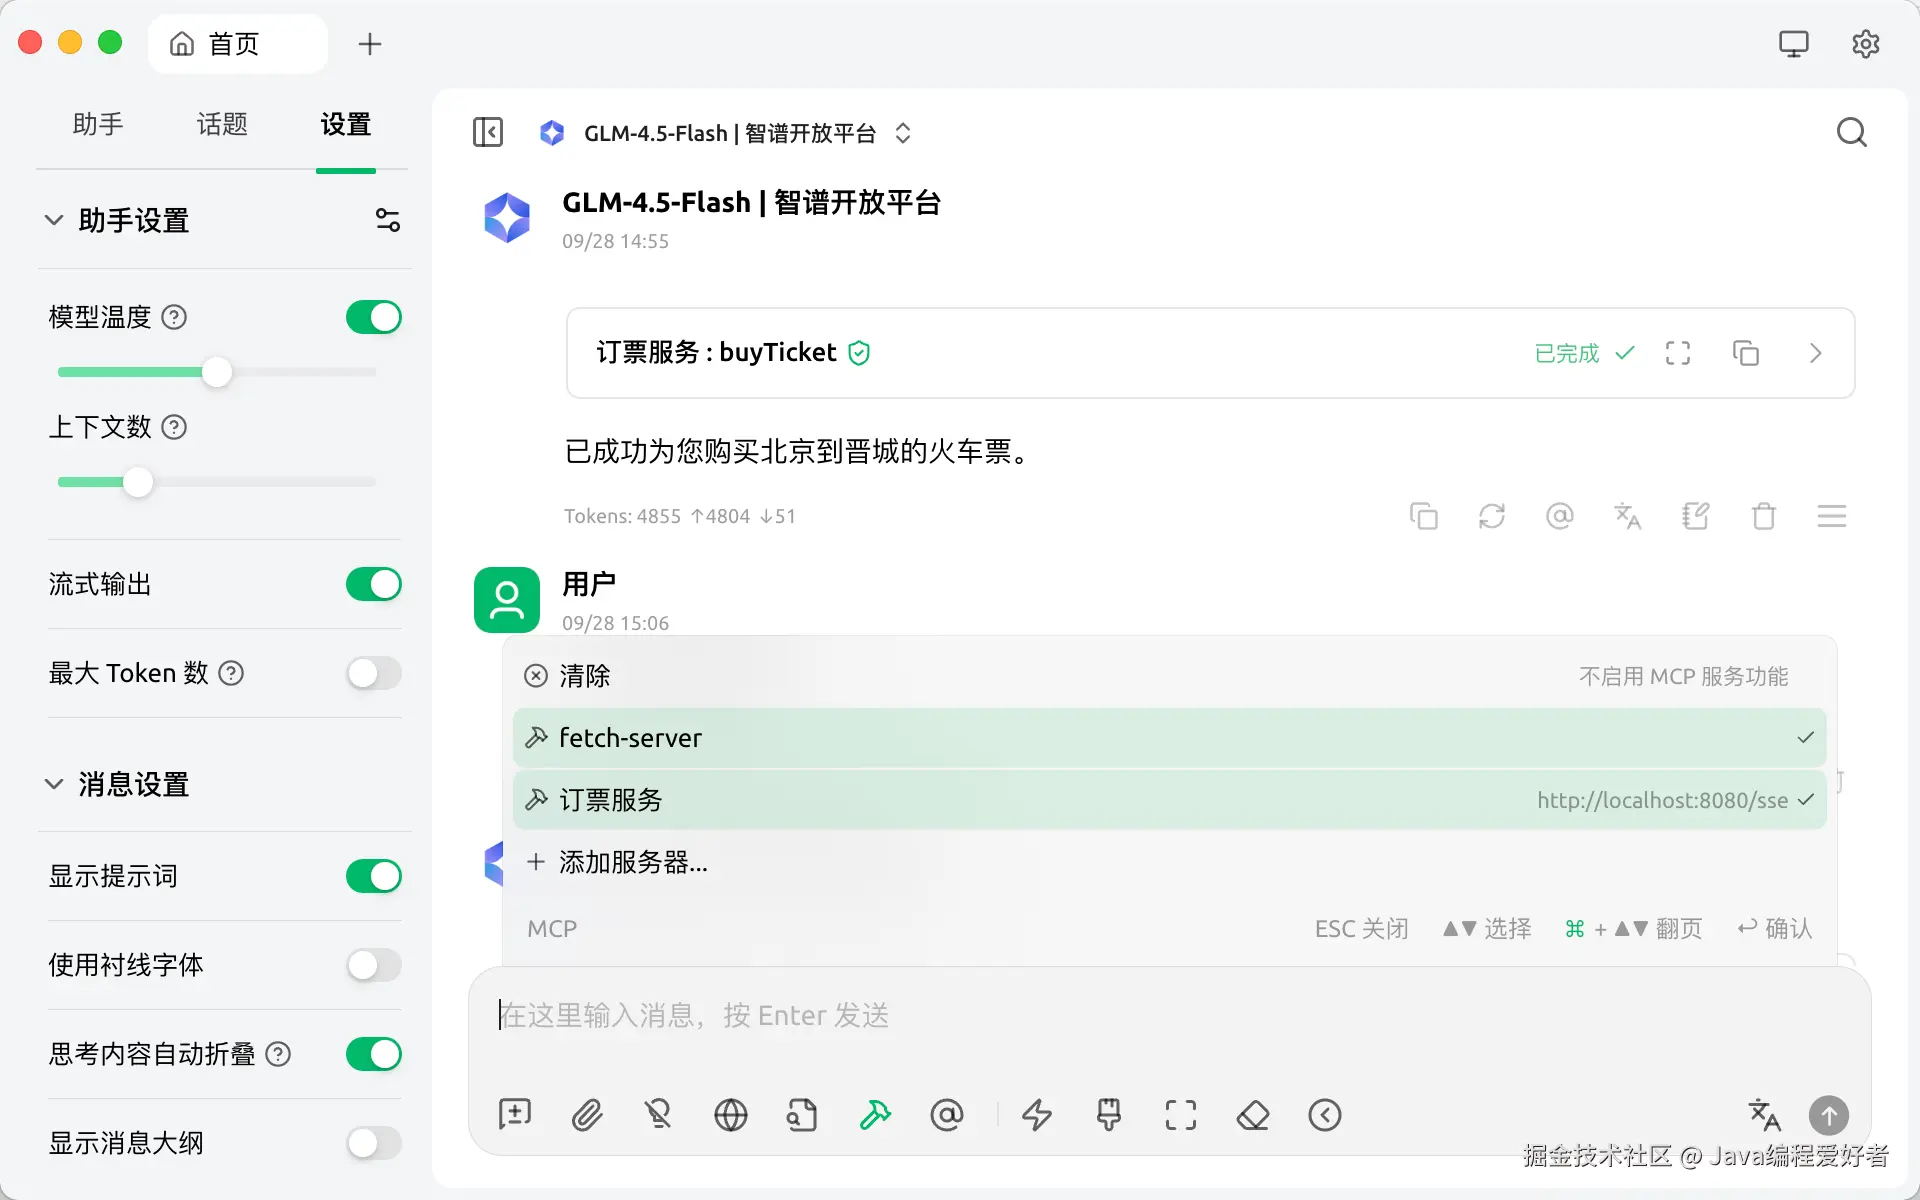Click the translate icon beside send button
This screenshot has height=1200, width=1920.
tap(1764, 1114)
